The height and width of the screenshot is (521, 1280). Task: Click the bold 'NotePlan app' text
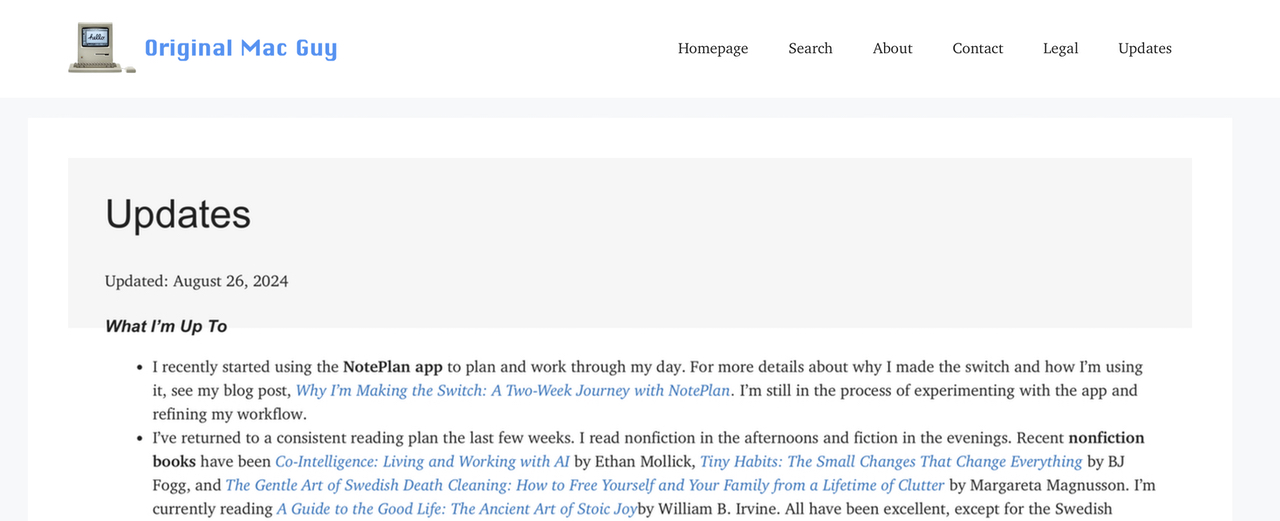(x=393, y=367)
